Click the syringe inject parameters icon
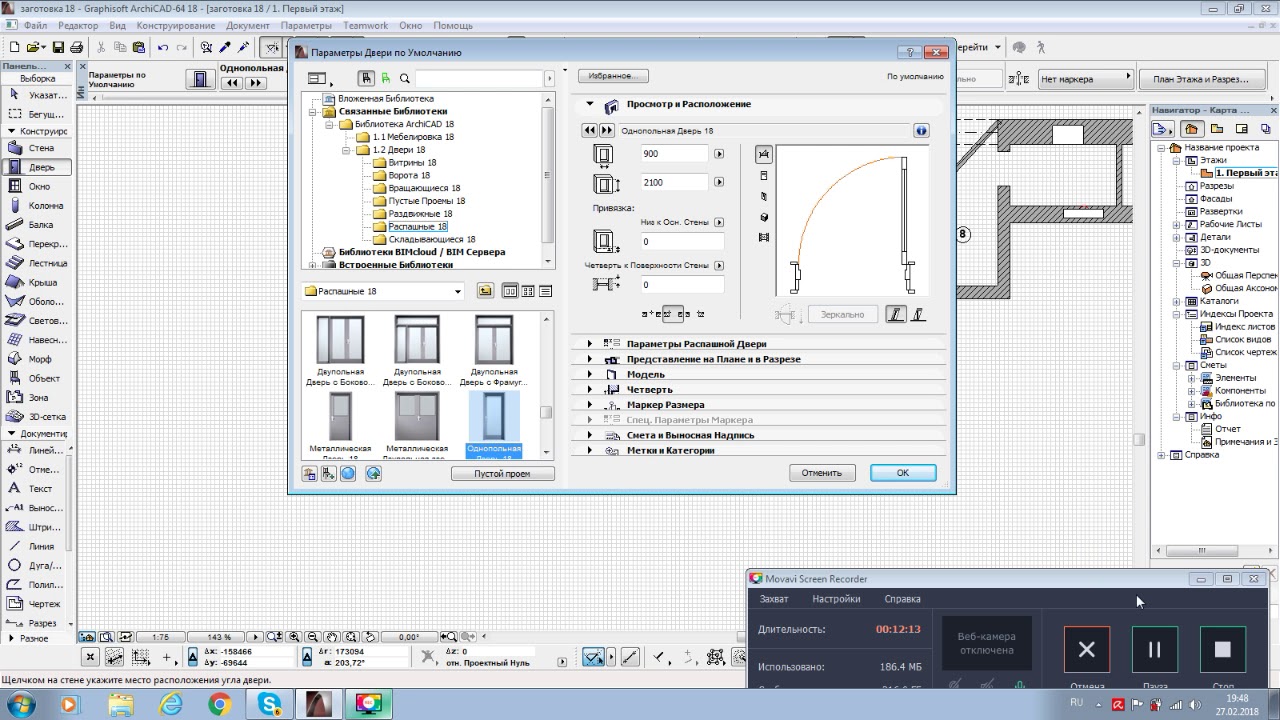1280x720 pixels. (x=243, y=47)
